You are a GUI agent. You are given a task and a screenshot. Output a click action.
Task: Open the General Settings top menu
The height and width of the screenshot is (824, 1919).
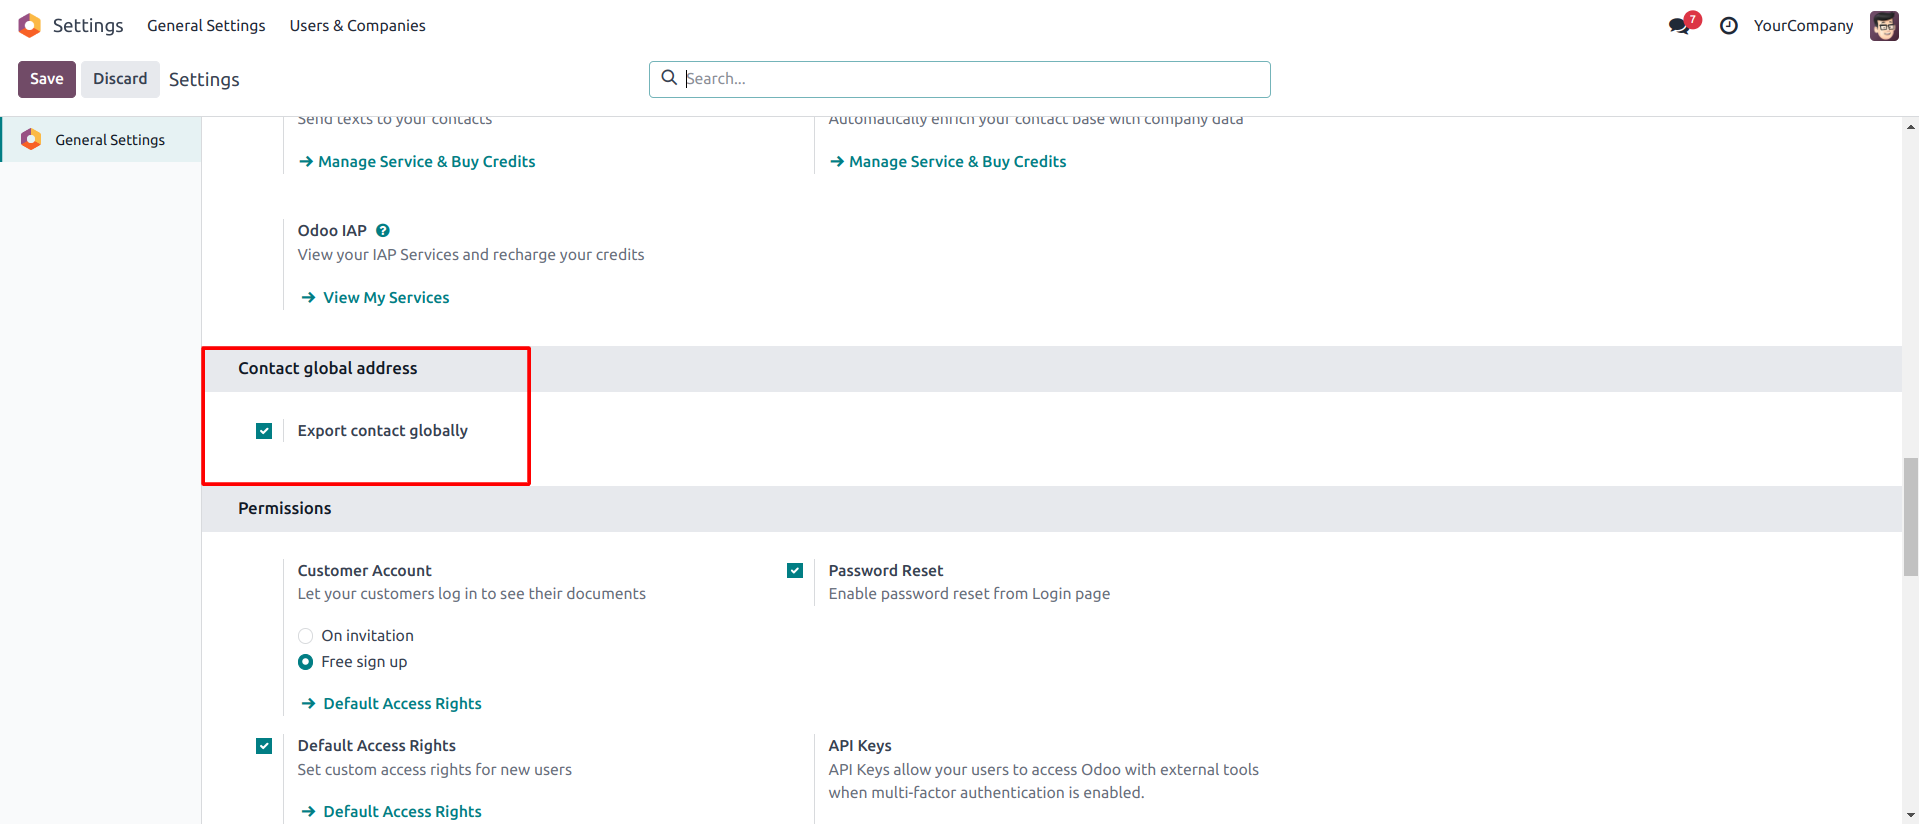206,26
